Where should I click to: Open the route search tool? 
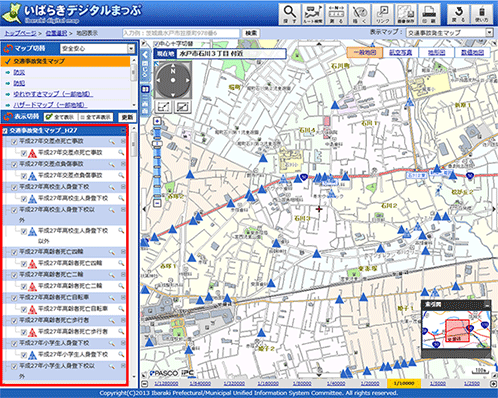pos(313,14)
